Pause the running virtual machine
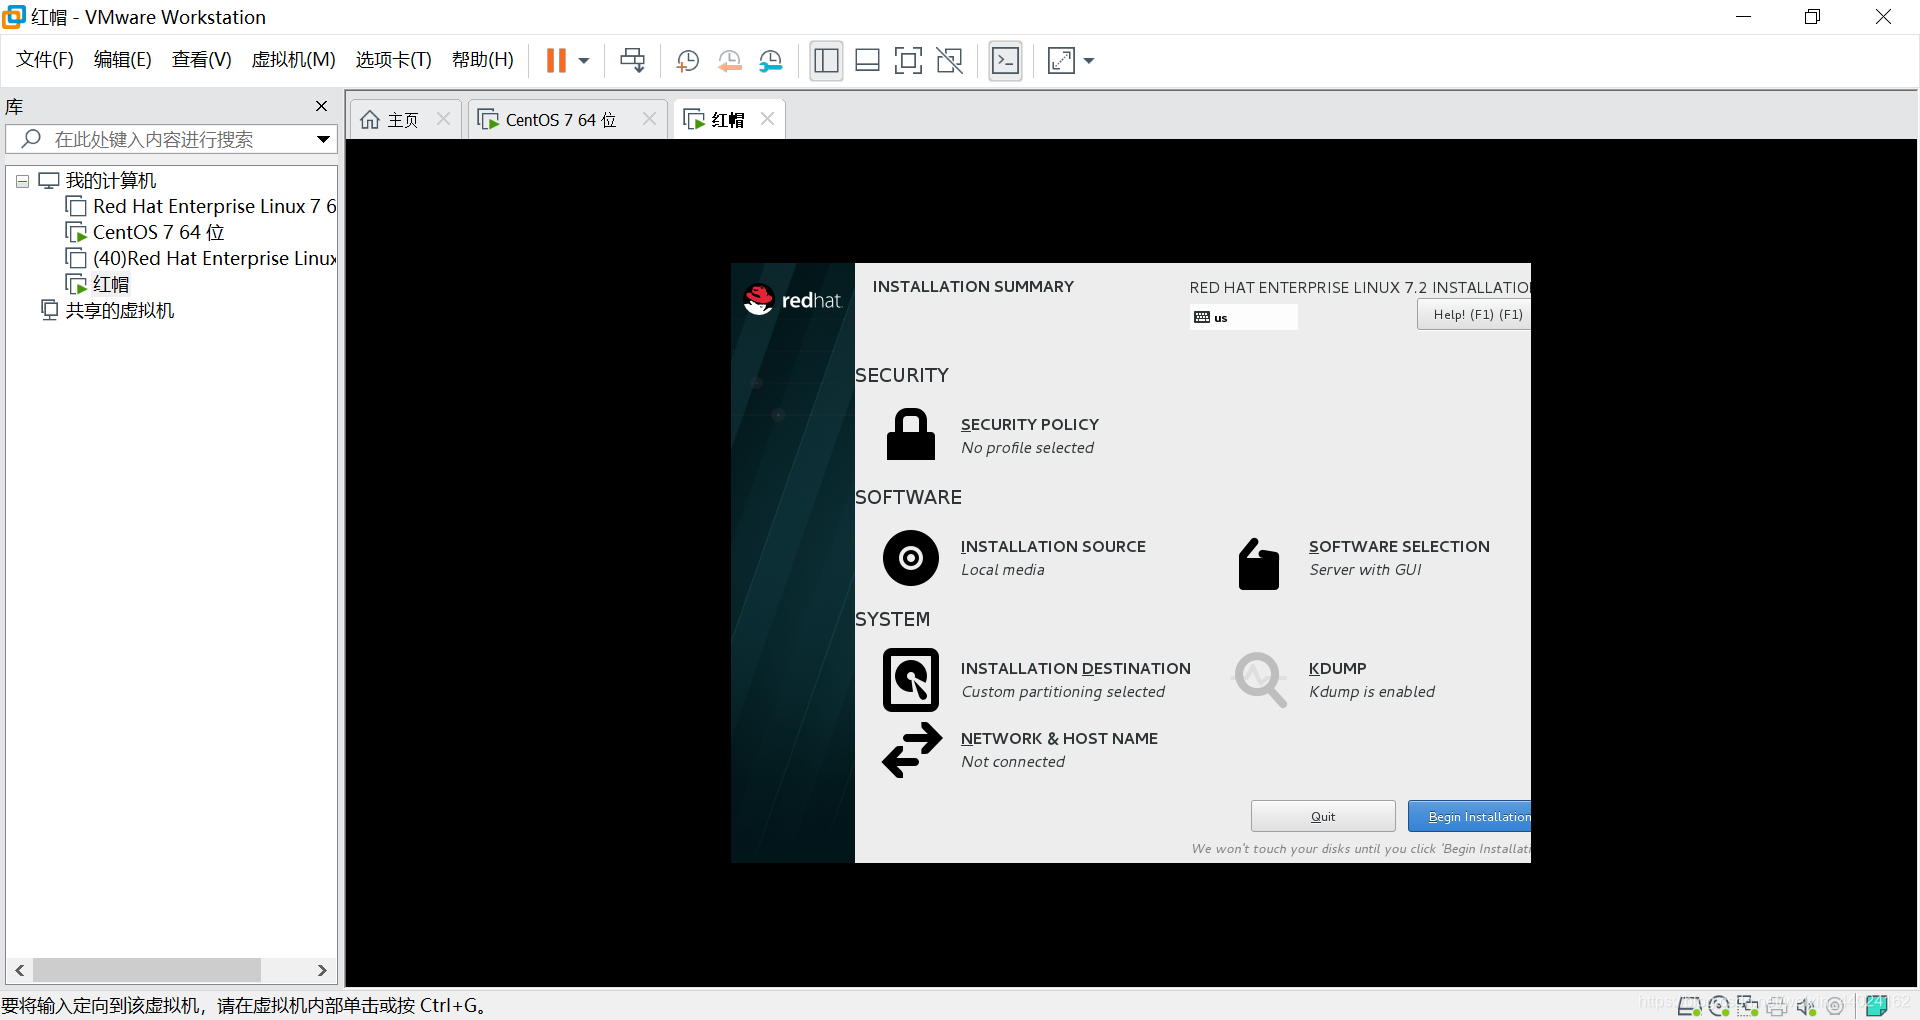1920x1020 pixels. coord(556,61)
